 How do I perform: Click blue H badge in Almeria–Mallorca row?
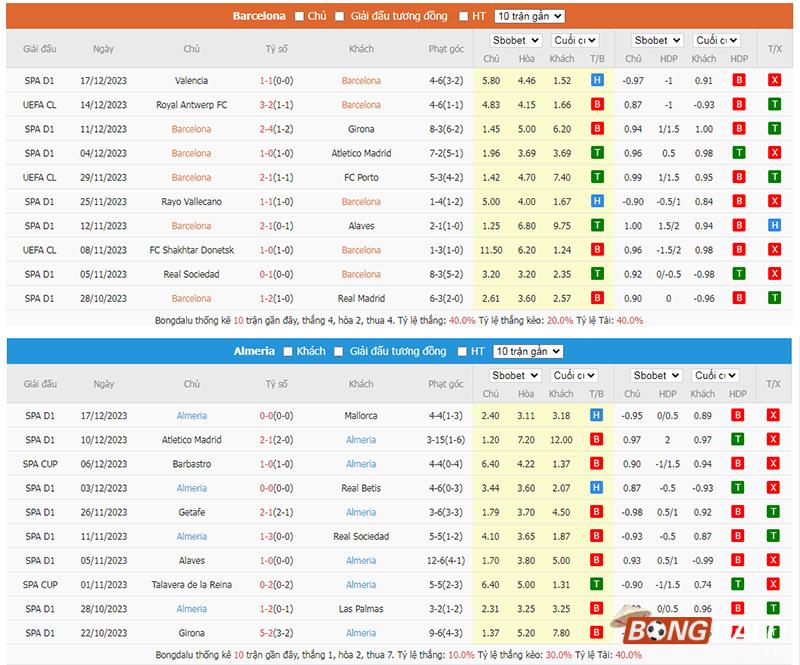[x=597, y=415]
